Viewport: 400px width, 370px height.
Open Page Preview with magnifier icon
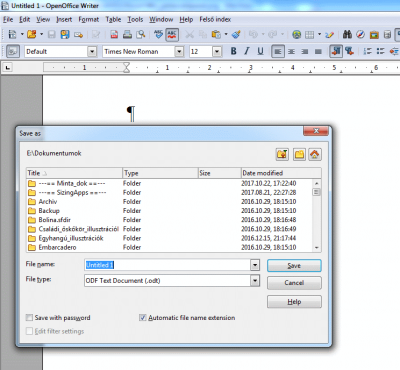click(141, 34)
